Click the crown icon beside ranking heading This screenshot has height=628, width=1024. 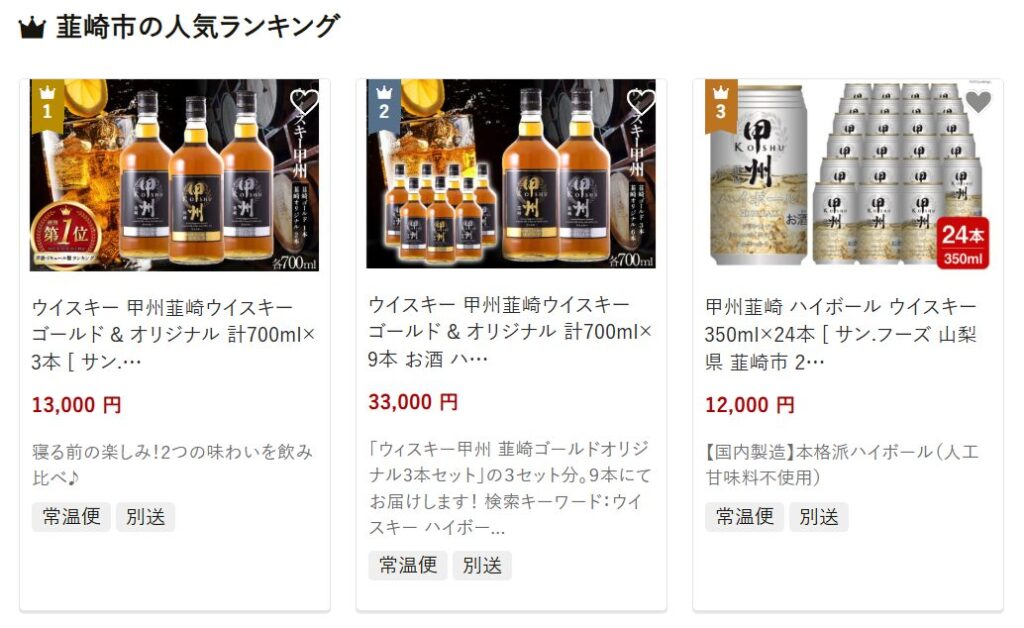pyautogui.click(x=32, y=28)
